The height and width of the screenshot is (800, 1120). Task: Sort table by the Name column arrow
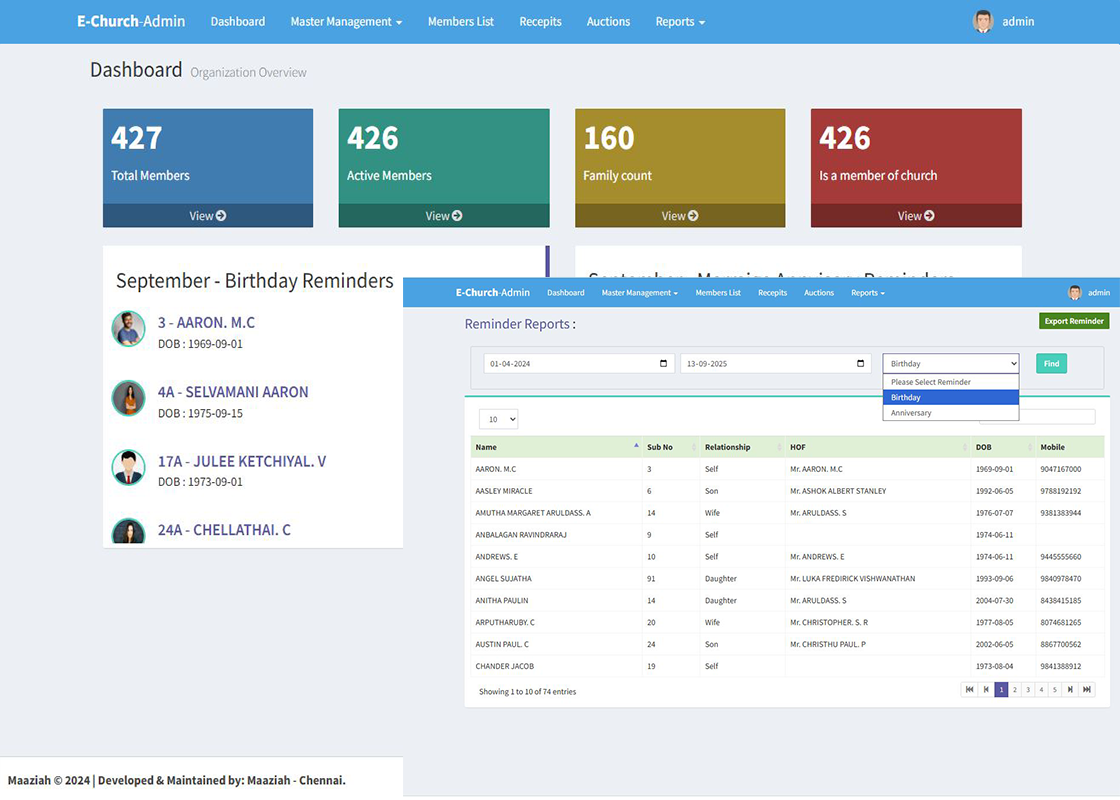(x=636, y=446)
